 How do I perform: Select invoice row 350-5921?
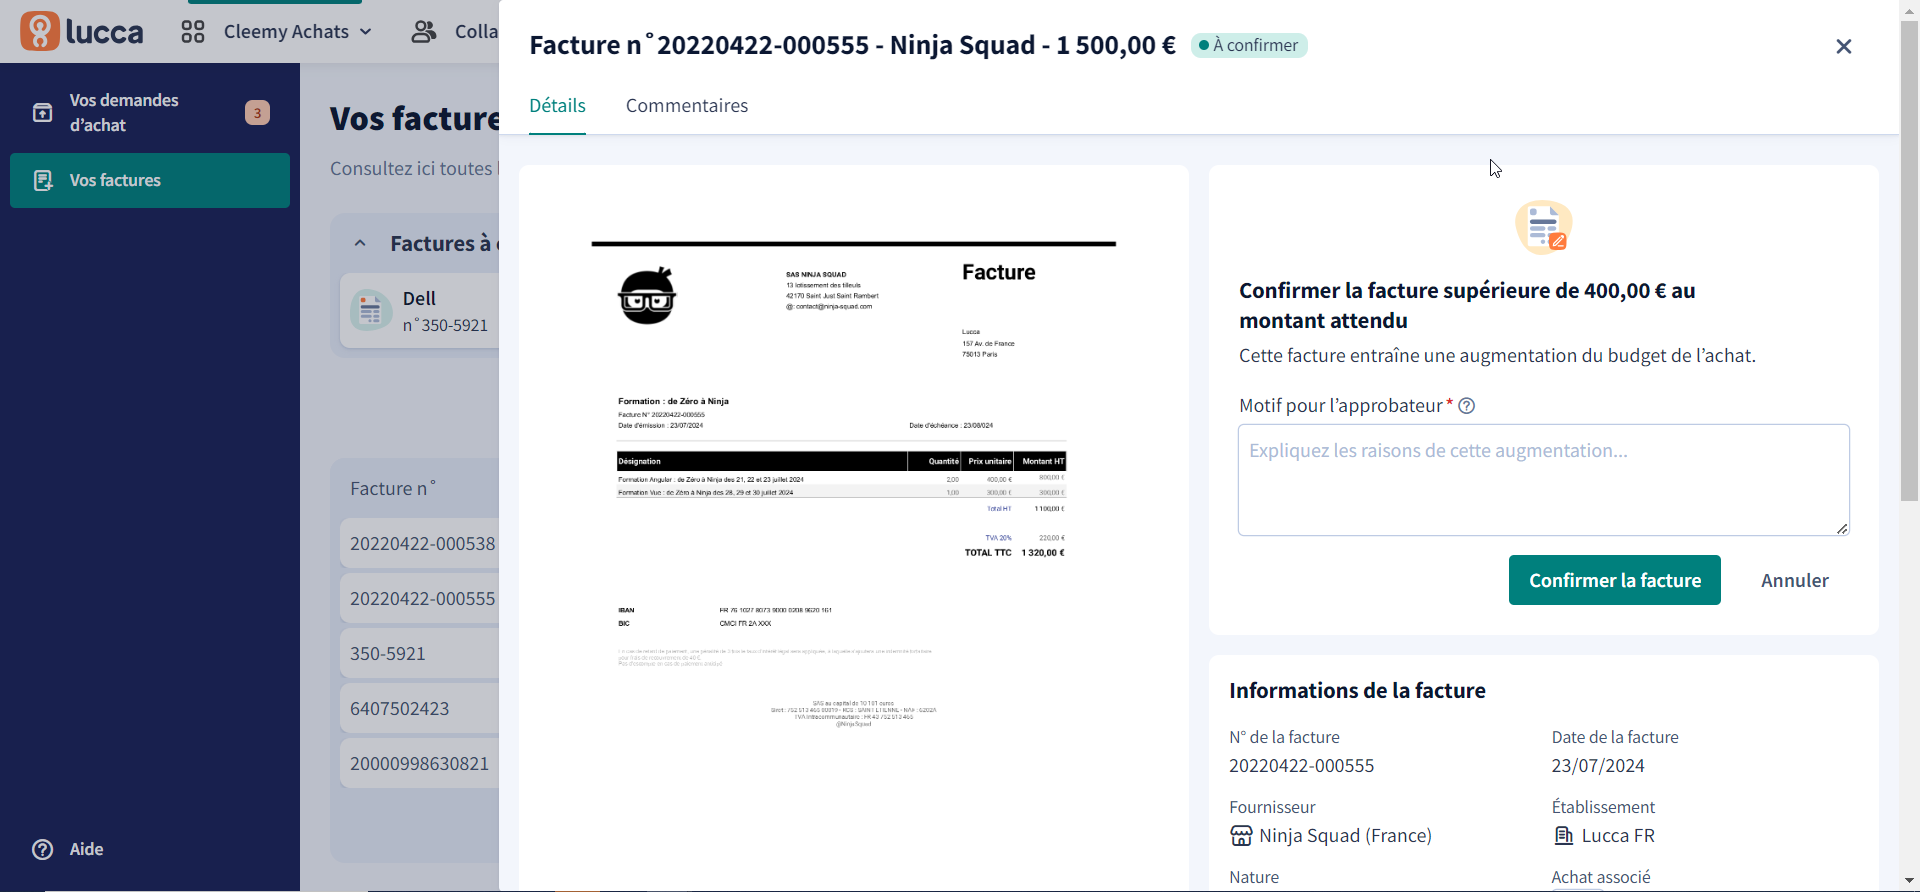(420, 654)
